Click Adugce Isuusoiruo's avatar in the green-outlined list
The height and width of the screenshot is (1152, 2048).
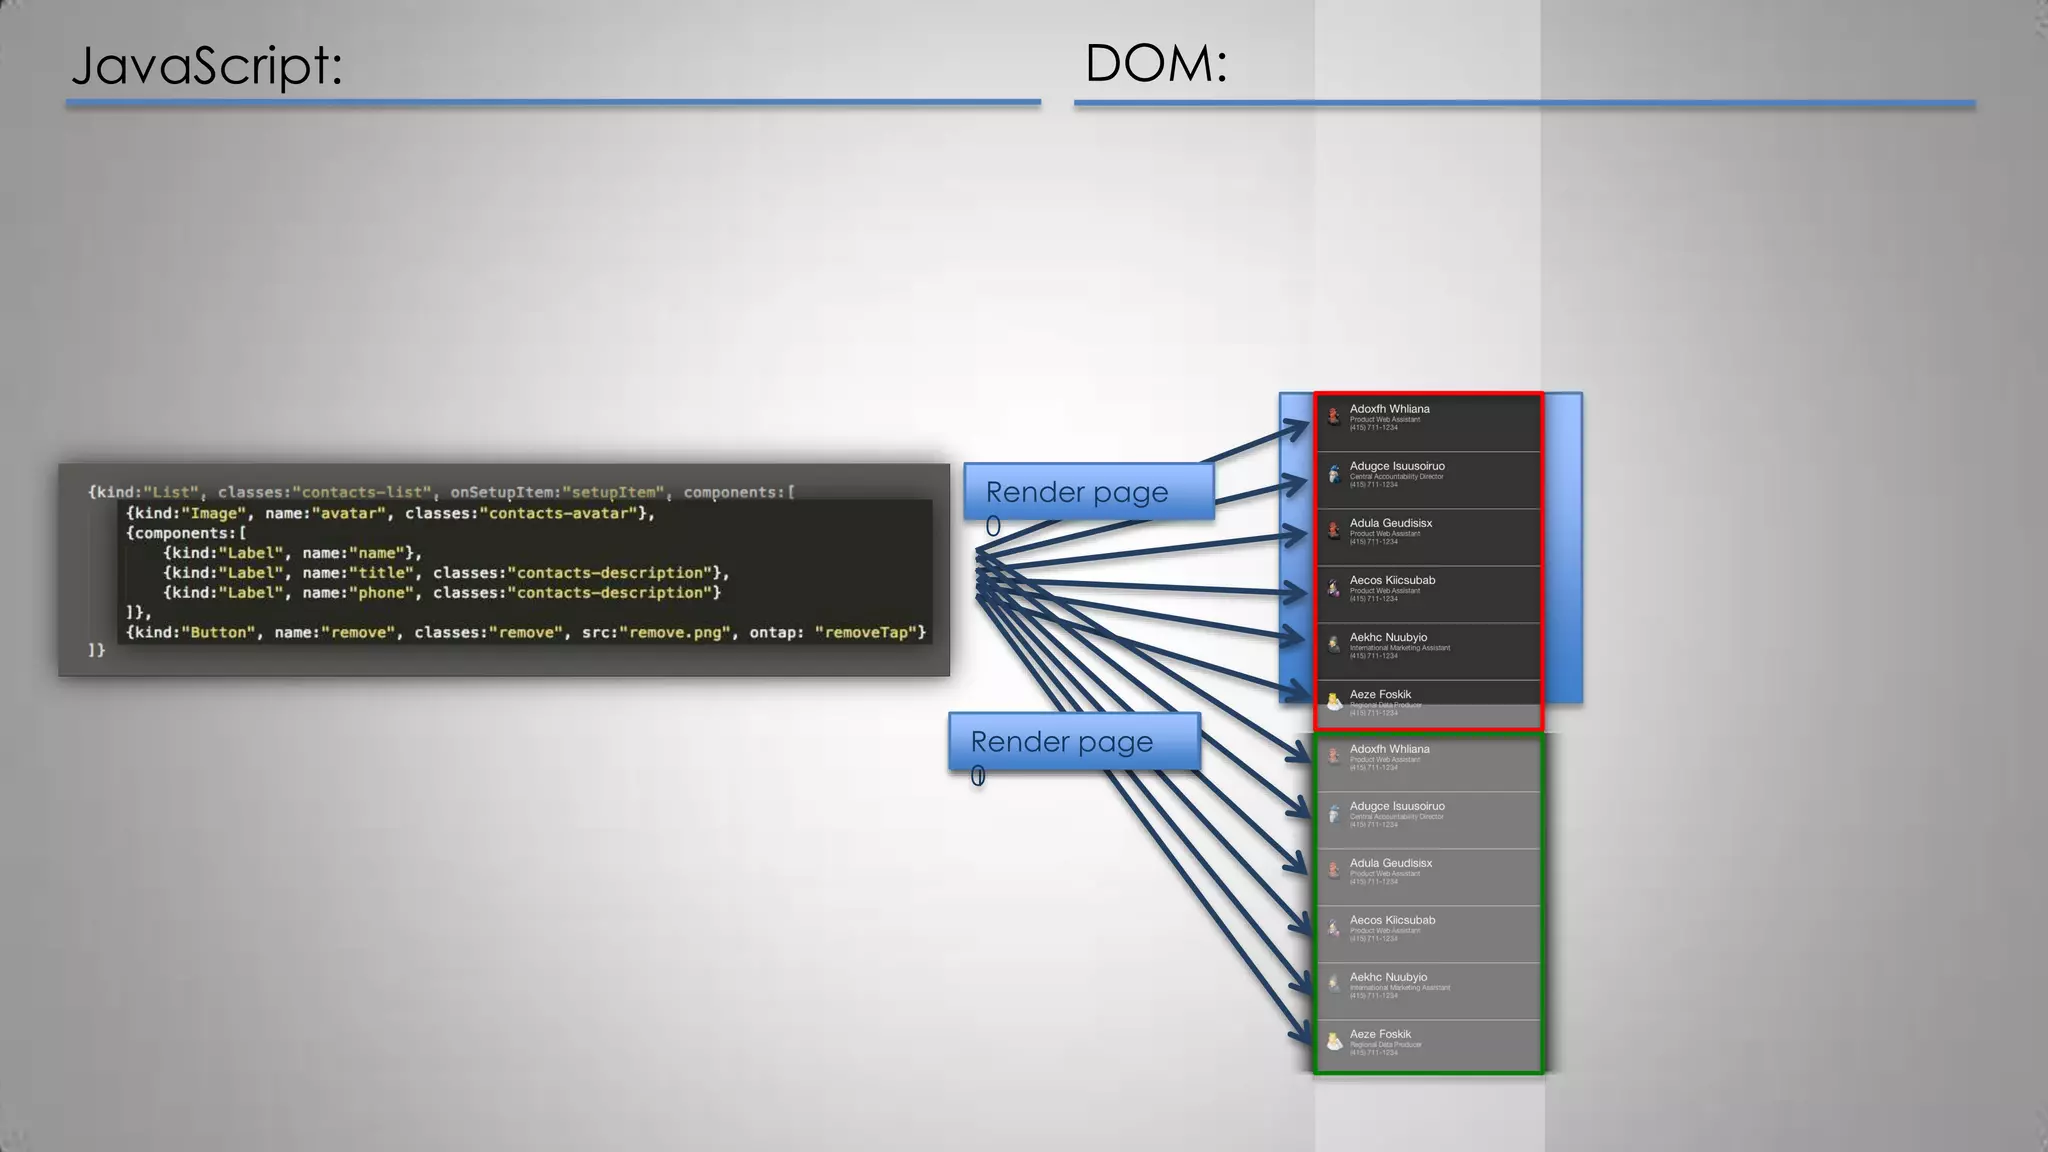click(1334, 813)
